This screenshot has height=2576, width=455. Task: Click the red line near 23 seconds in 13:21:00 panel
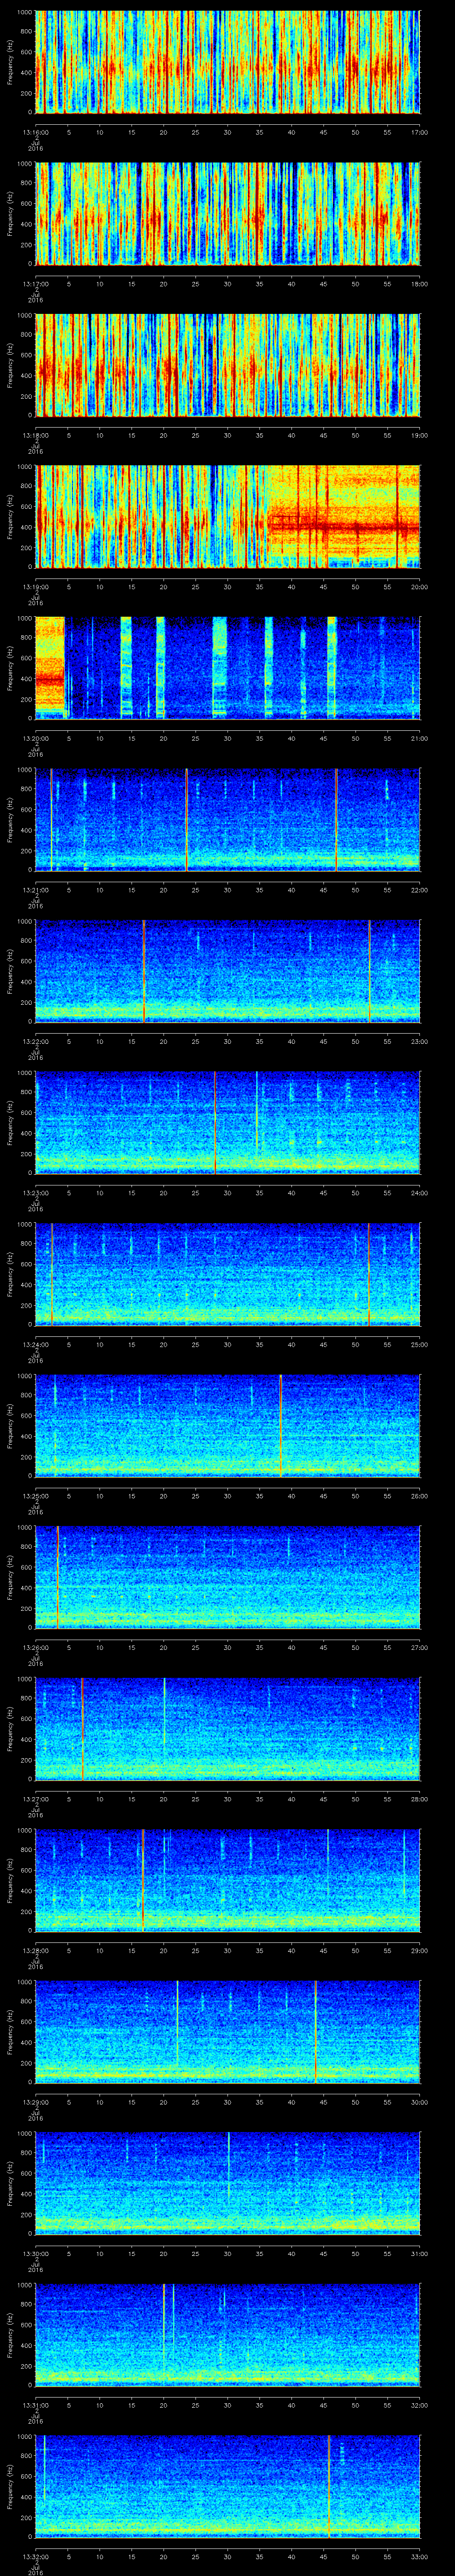pyautogui.click(x=186, y=819)
